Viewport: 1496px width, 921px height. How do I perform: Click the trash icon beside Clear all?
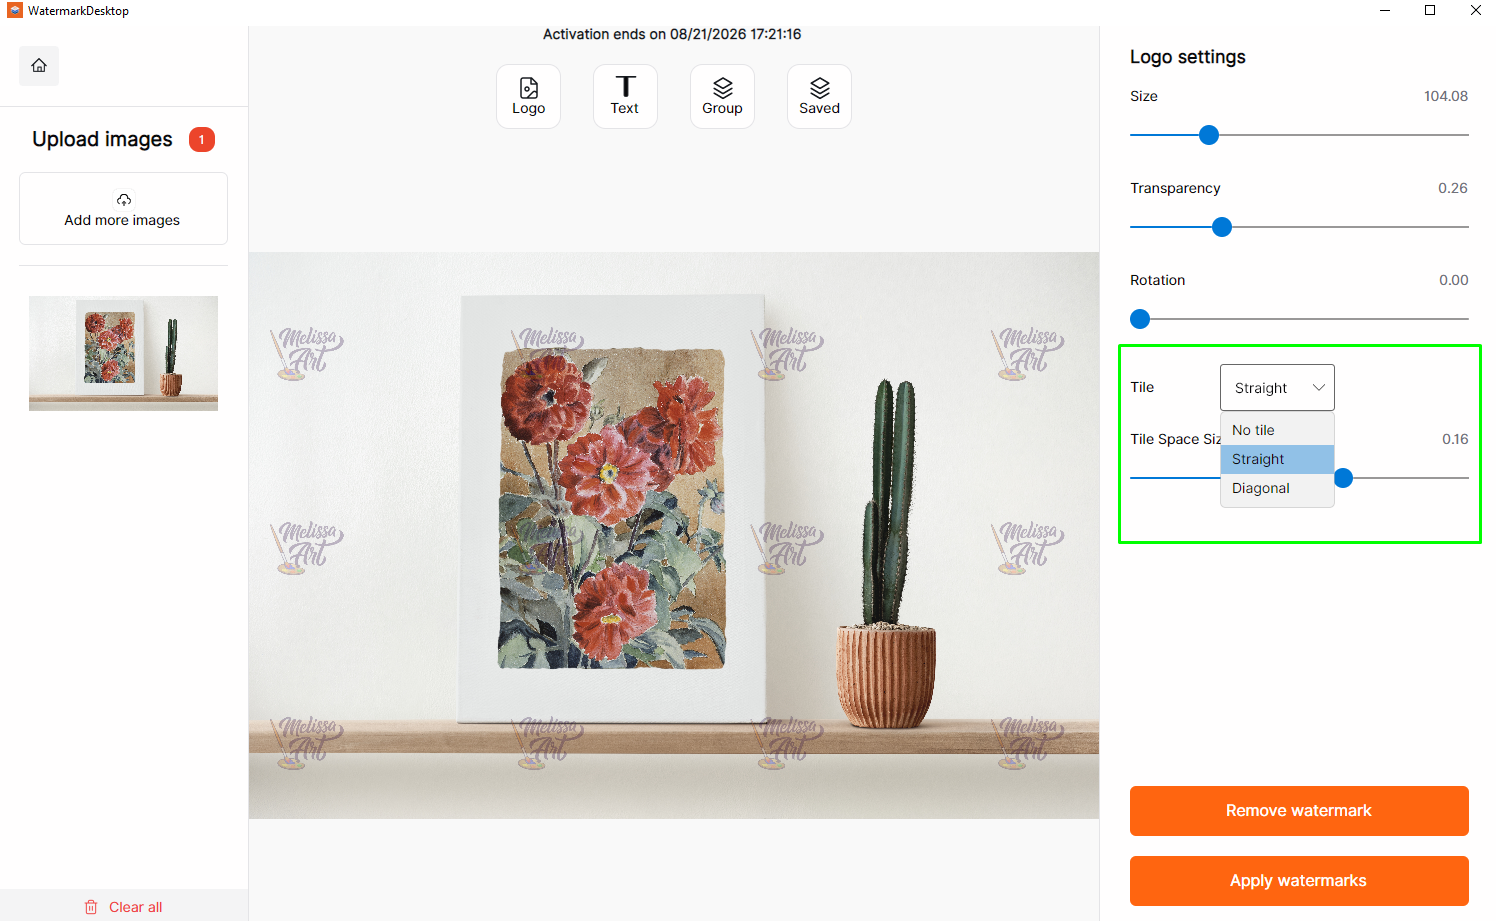pos(91,907)
